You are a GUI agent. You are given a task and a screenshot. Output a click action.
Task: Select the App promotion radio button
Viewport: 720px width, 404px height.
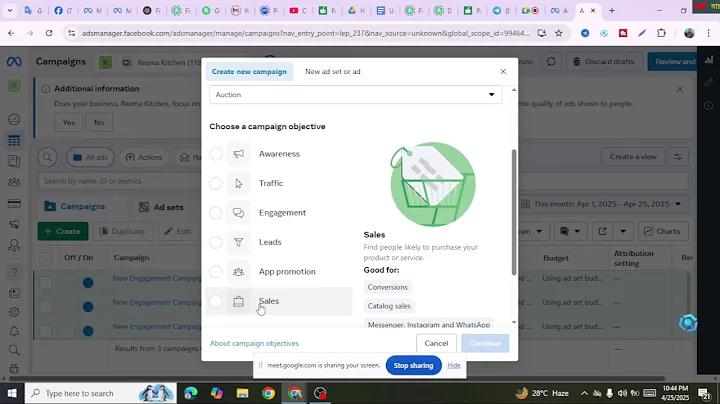point(216,272)
